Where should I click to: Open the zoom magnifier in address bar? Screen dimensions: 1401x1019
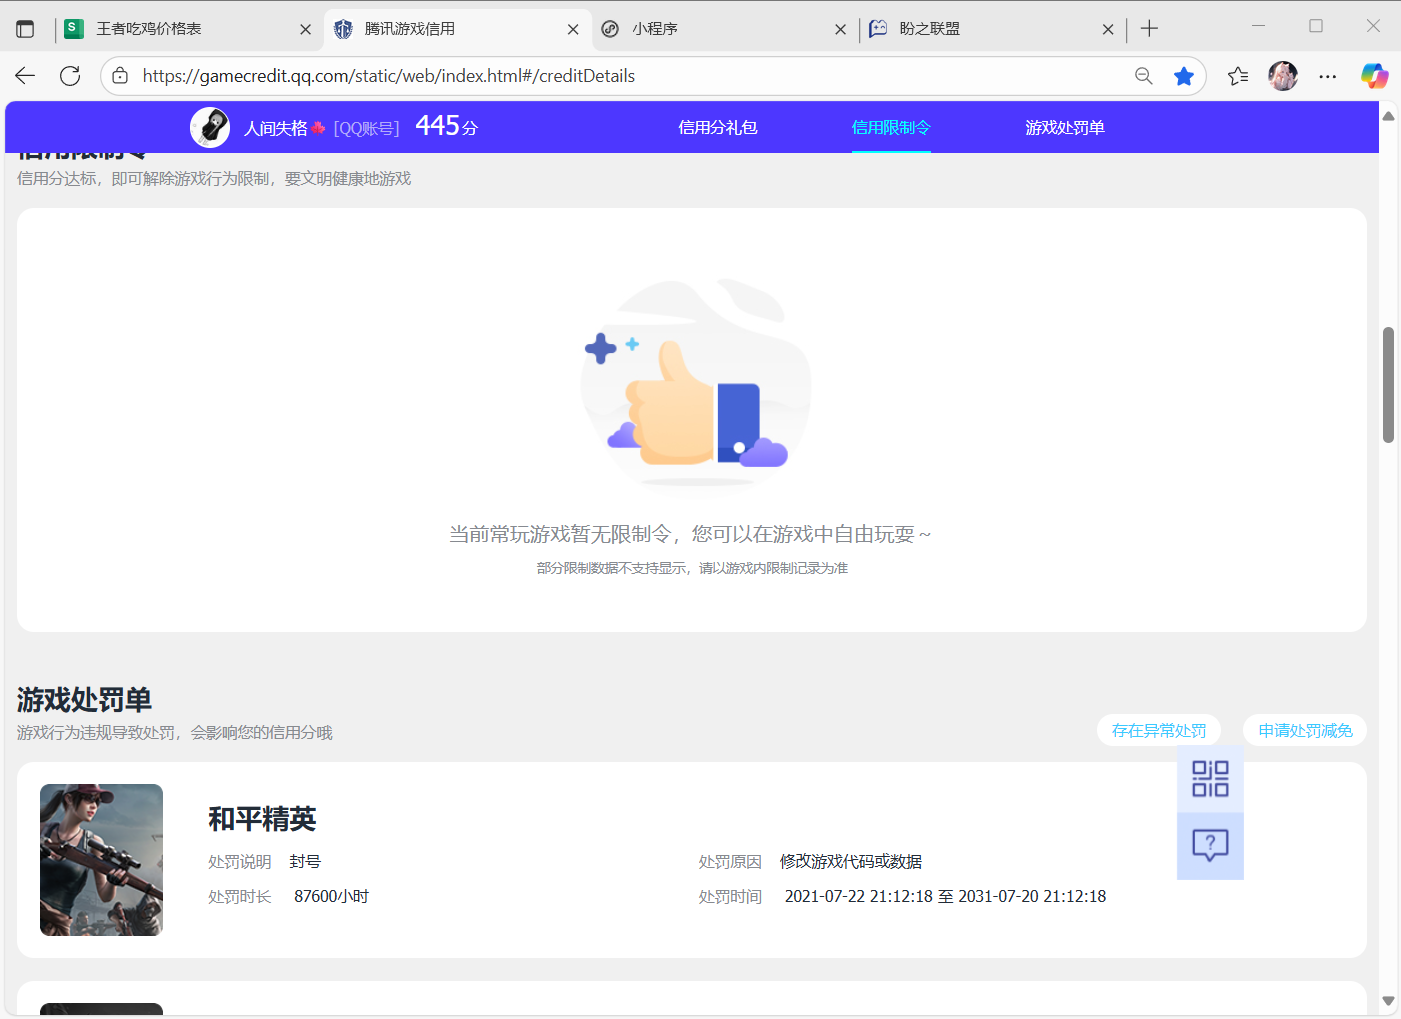pos(1144,76)
